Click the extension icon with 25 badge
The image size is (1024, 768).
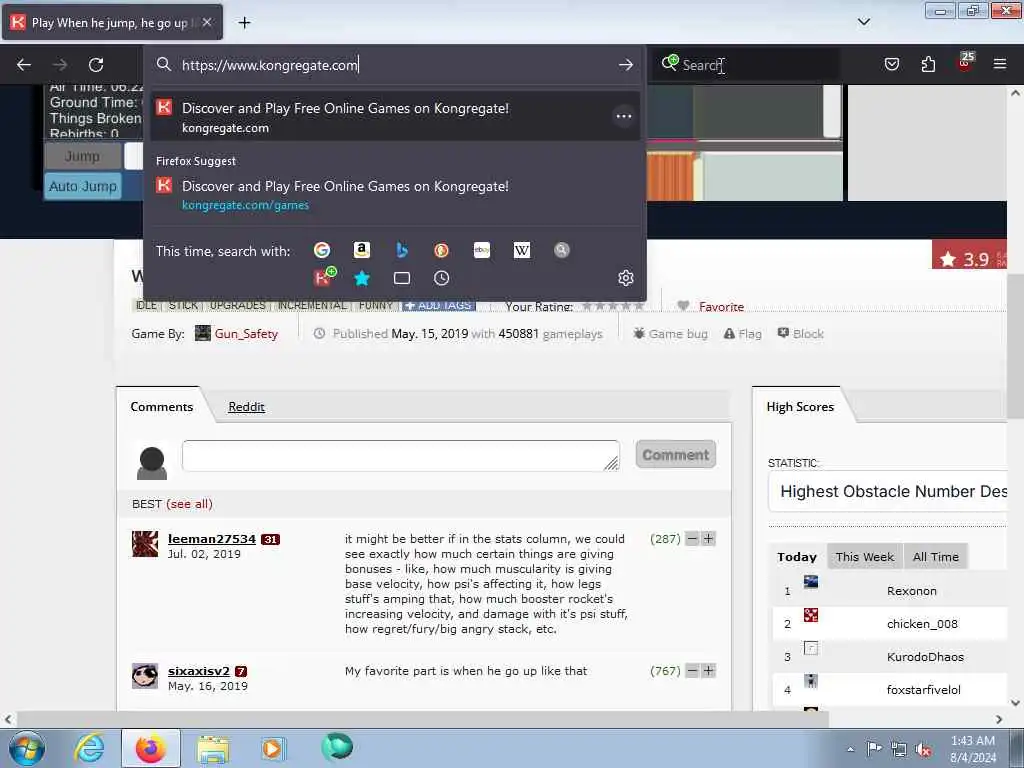[965, 63]
